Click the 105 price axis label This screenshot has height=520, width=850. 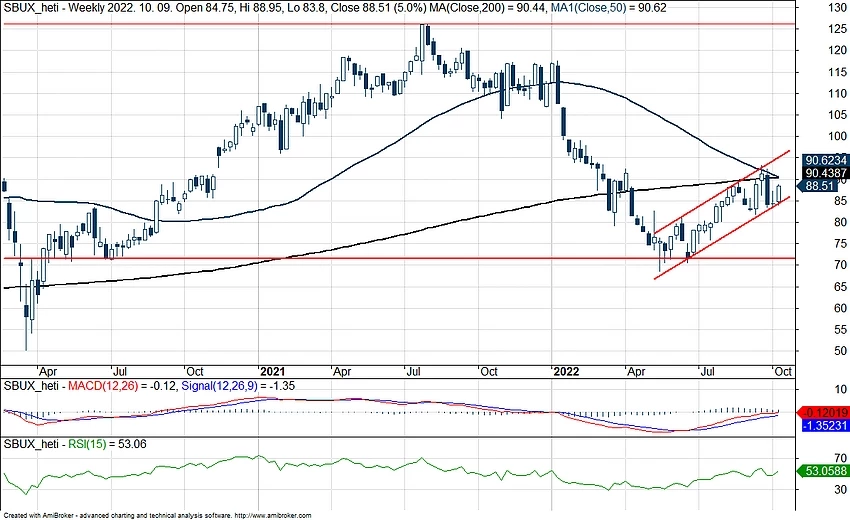[x=837, y=115]
